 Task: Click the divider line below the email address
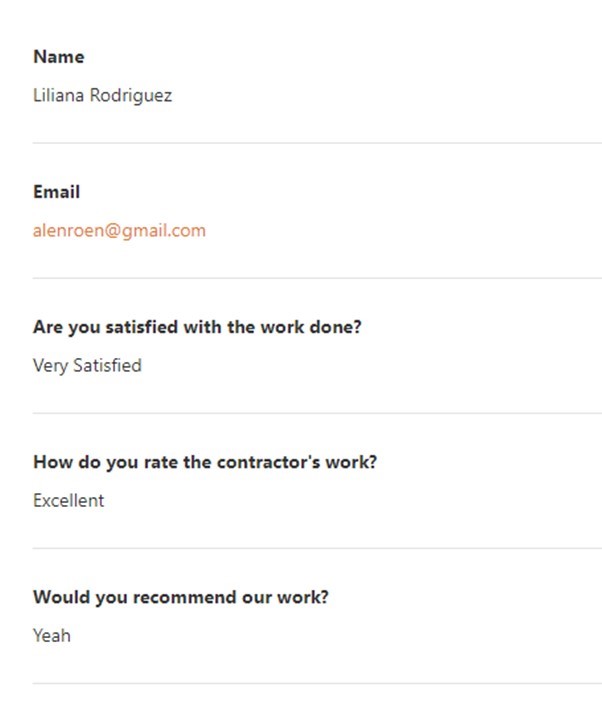point(316,278)
